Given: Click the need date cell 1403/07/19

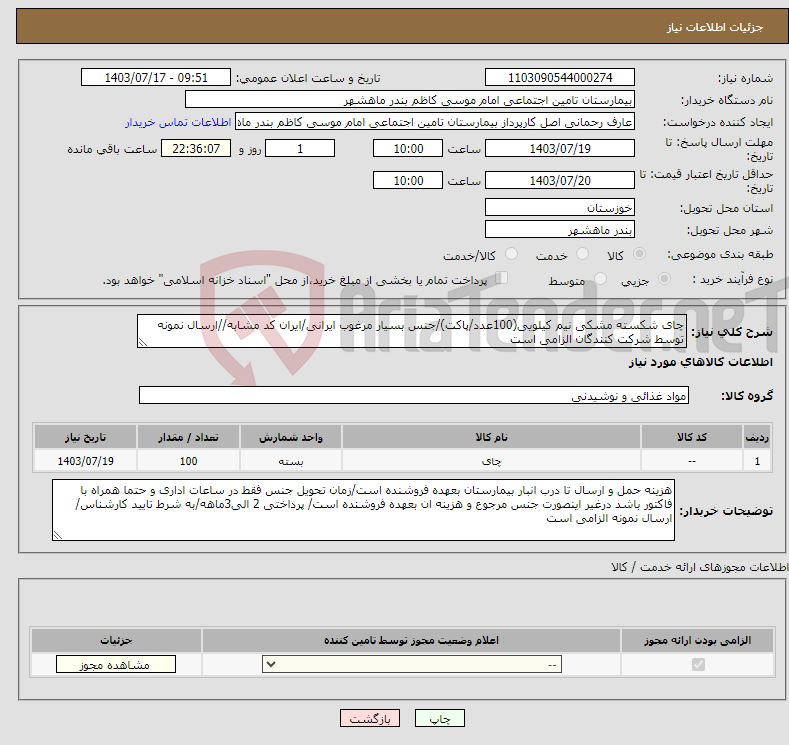Looking at the screenshot, I should pyautogui.click(x=85, y=461).
